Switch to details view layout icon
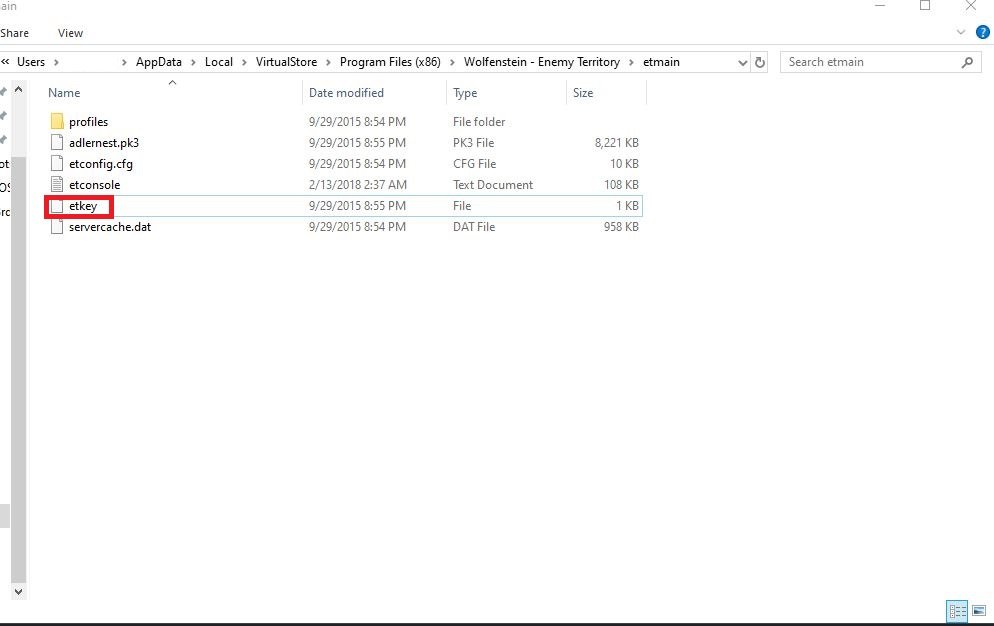Screen dimensions: 994x626 tap(957, 611)
